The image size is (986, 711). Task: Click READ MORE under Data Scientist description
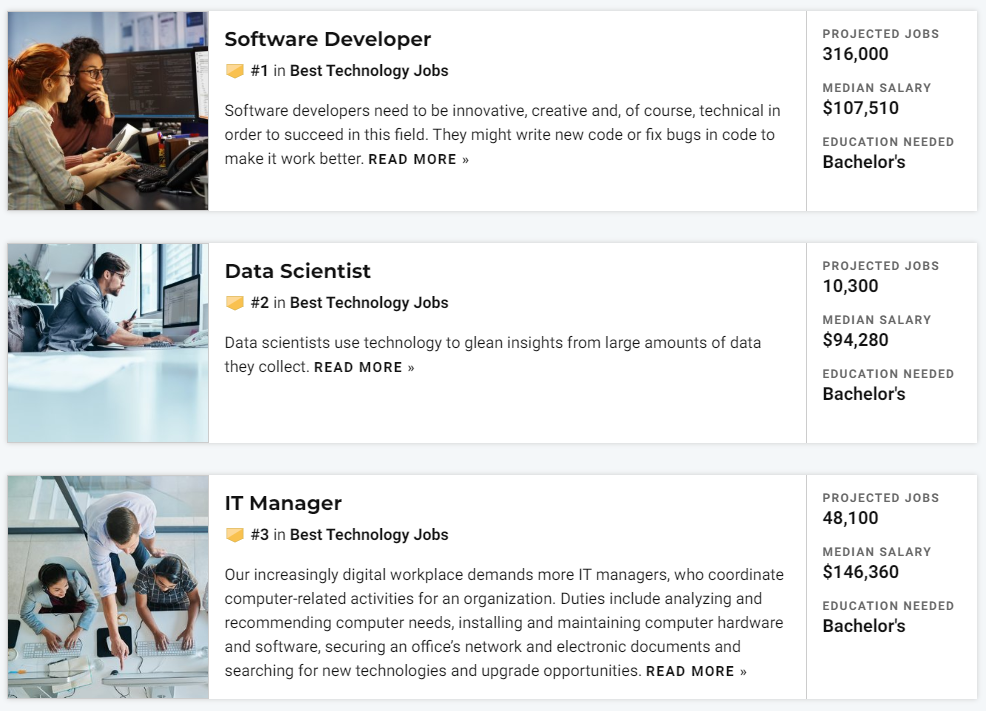pyautogui.click(x=364, y=367)
